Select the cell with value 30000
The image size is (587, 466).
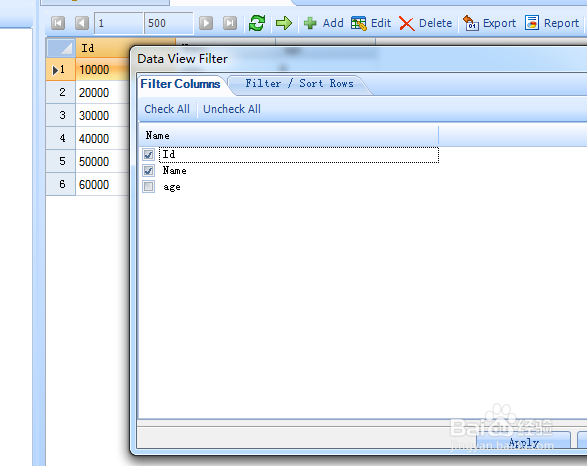coord(103,115)
